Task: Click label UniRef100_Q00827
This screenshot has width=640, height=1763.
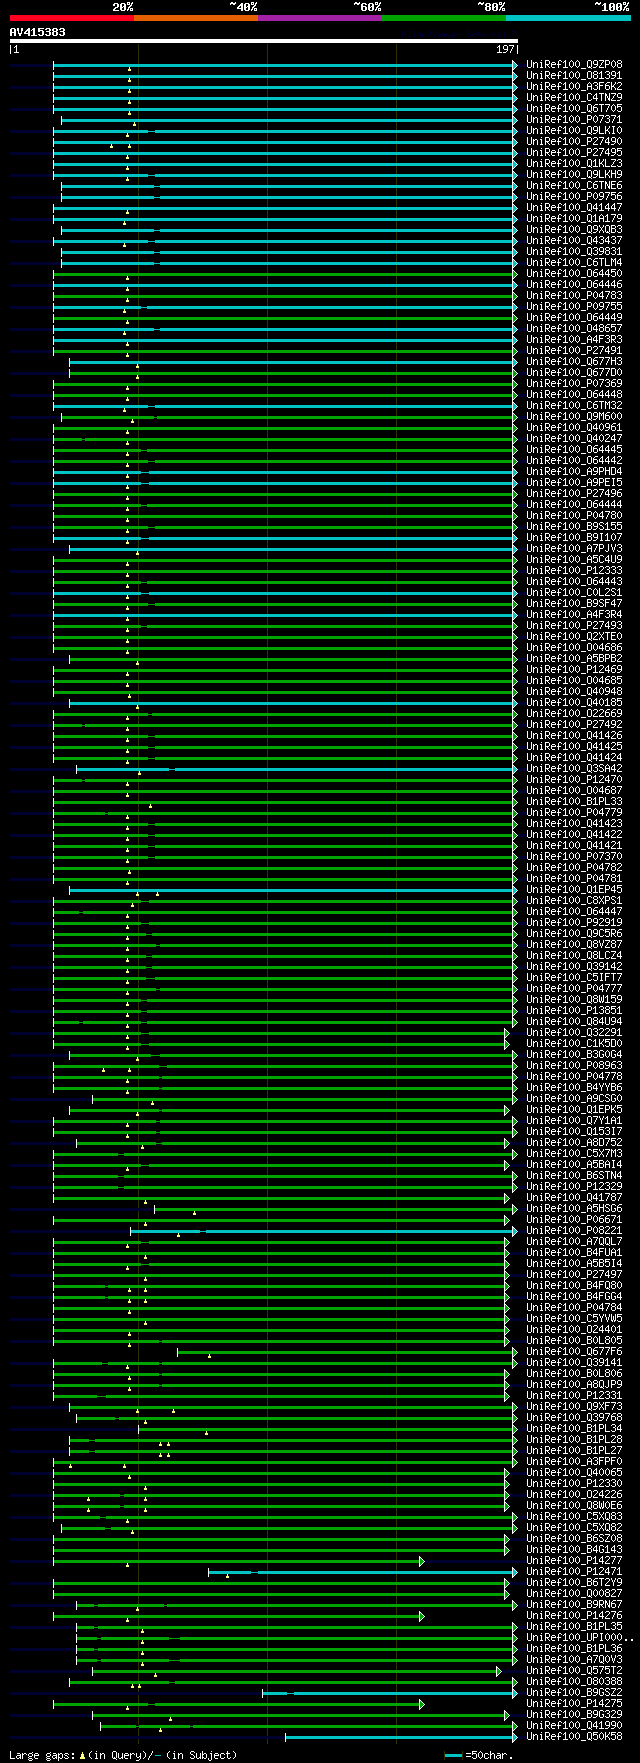Action: (x=574, y=1593)
